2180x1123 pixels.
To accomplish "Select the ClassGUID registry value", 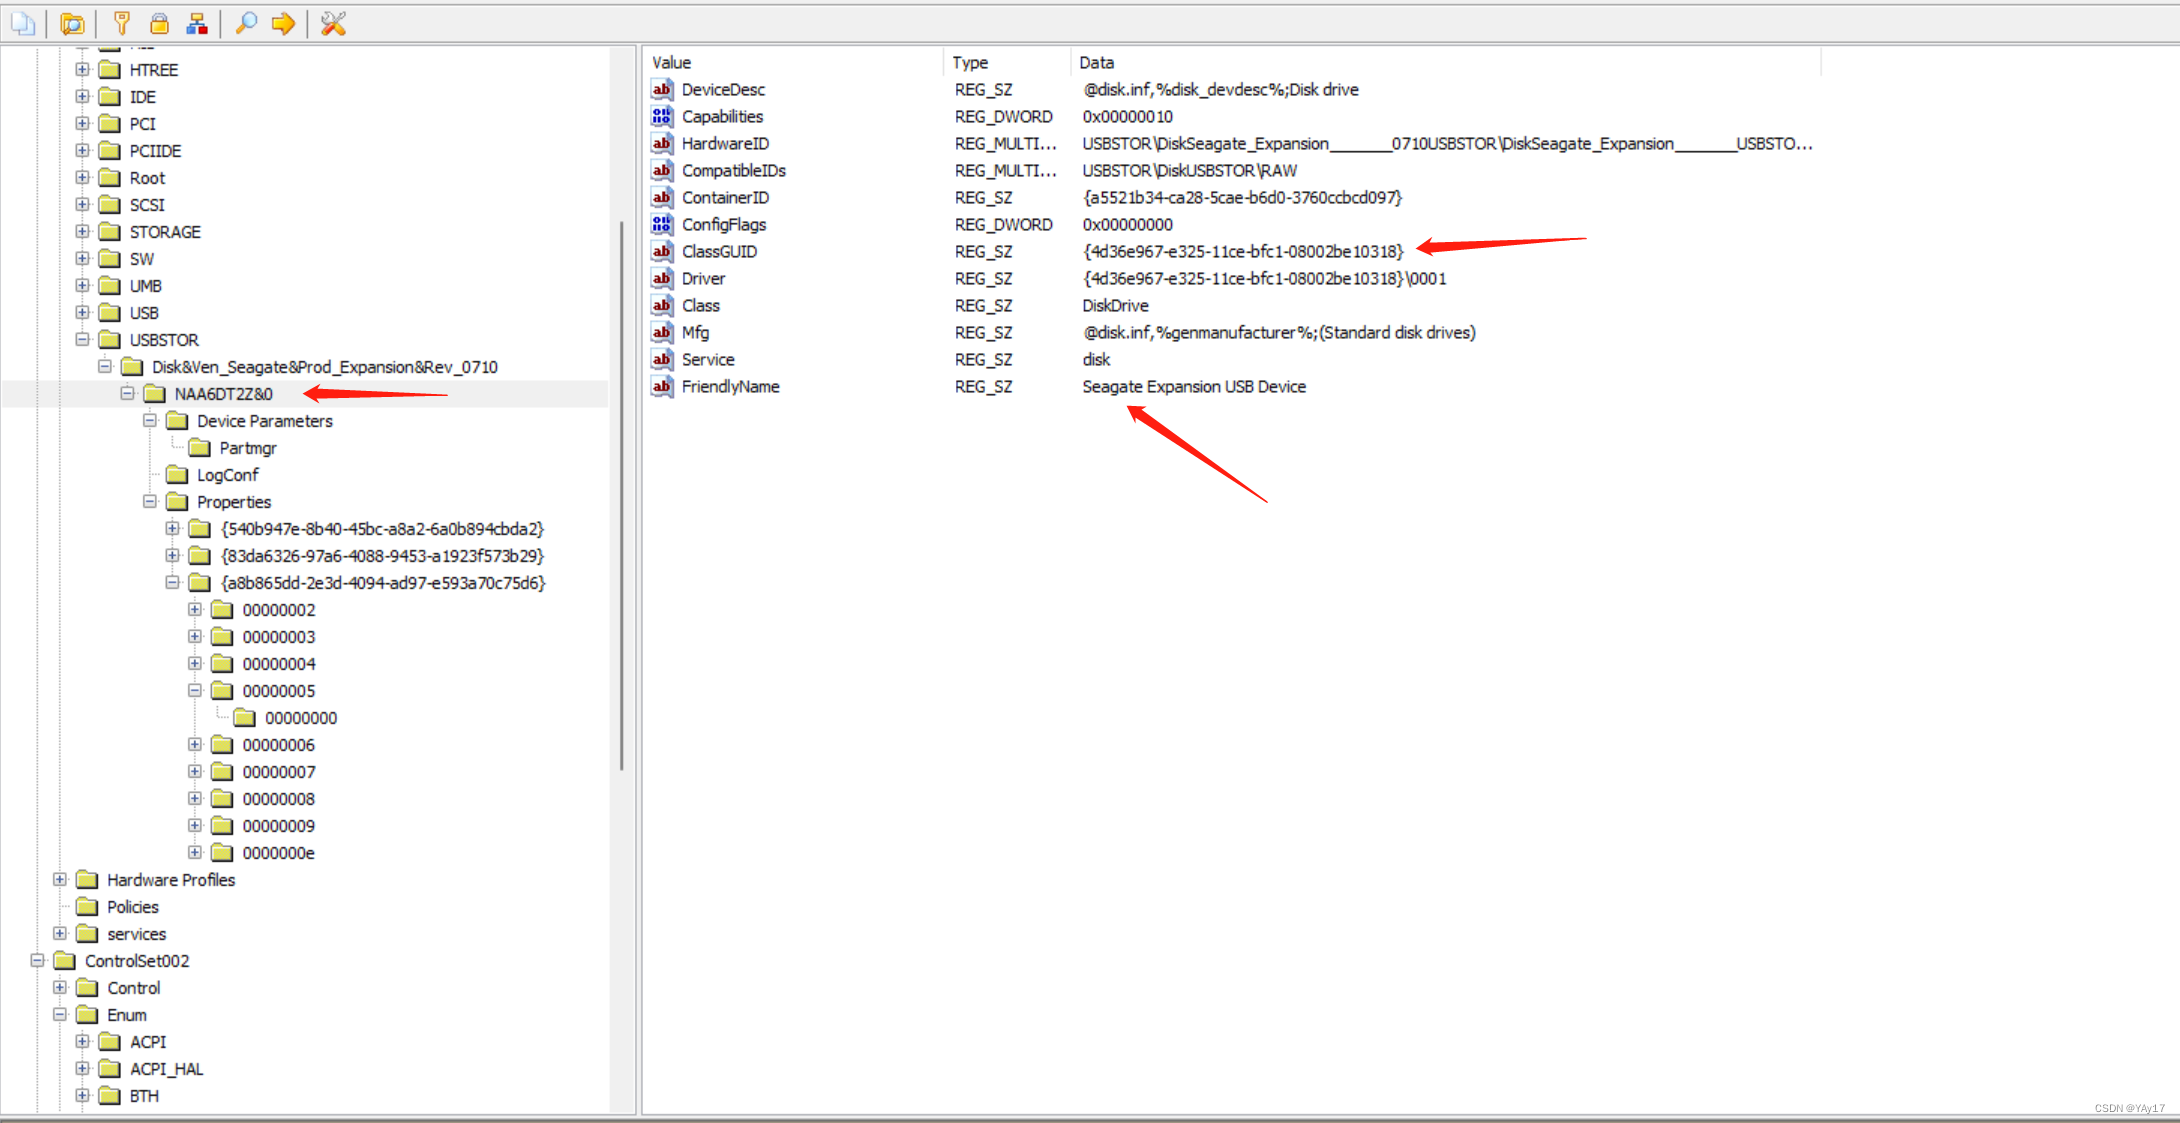I will pos(719,251).
